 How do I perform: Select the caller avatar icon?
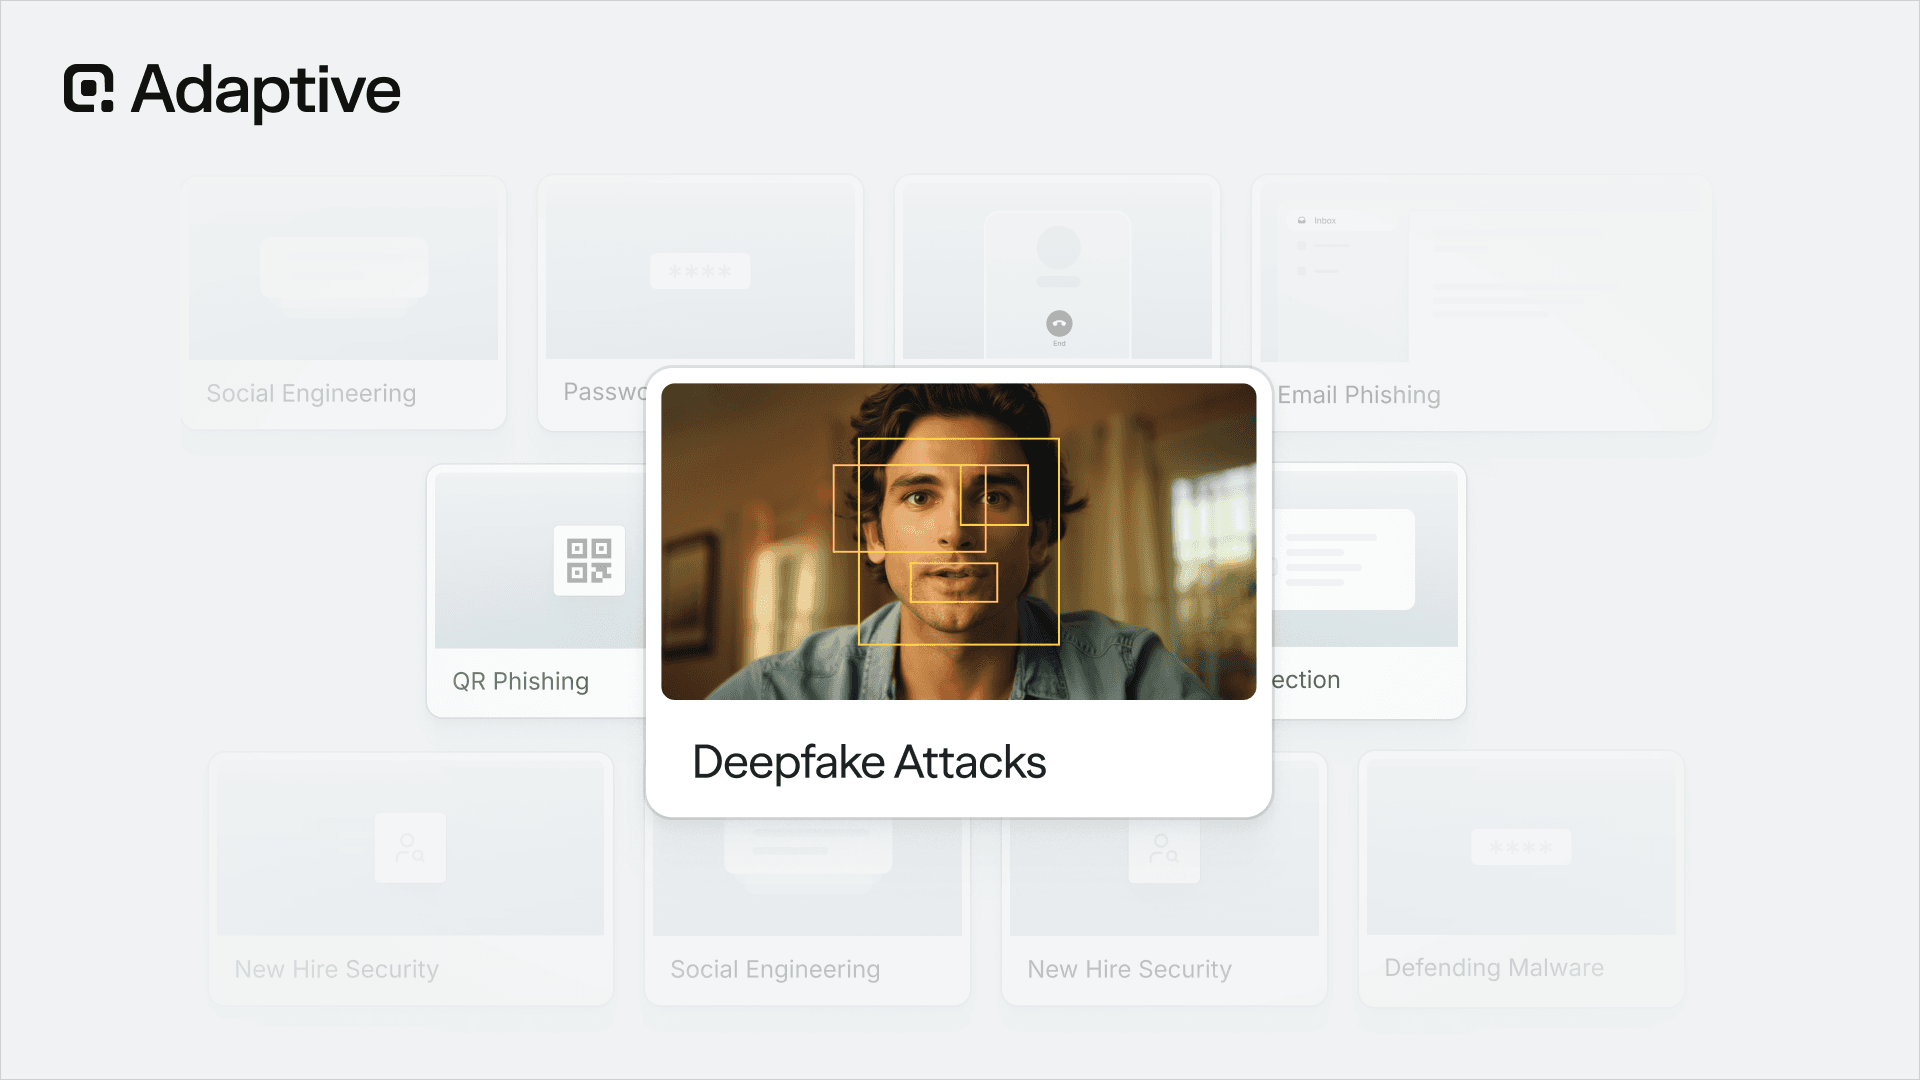tap(1058, 247)
